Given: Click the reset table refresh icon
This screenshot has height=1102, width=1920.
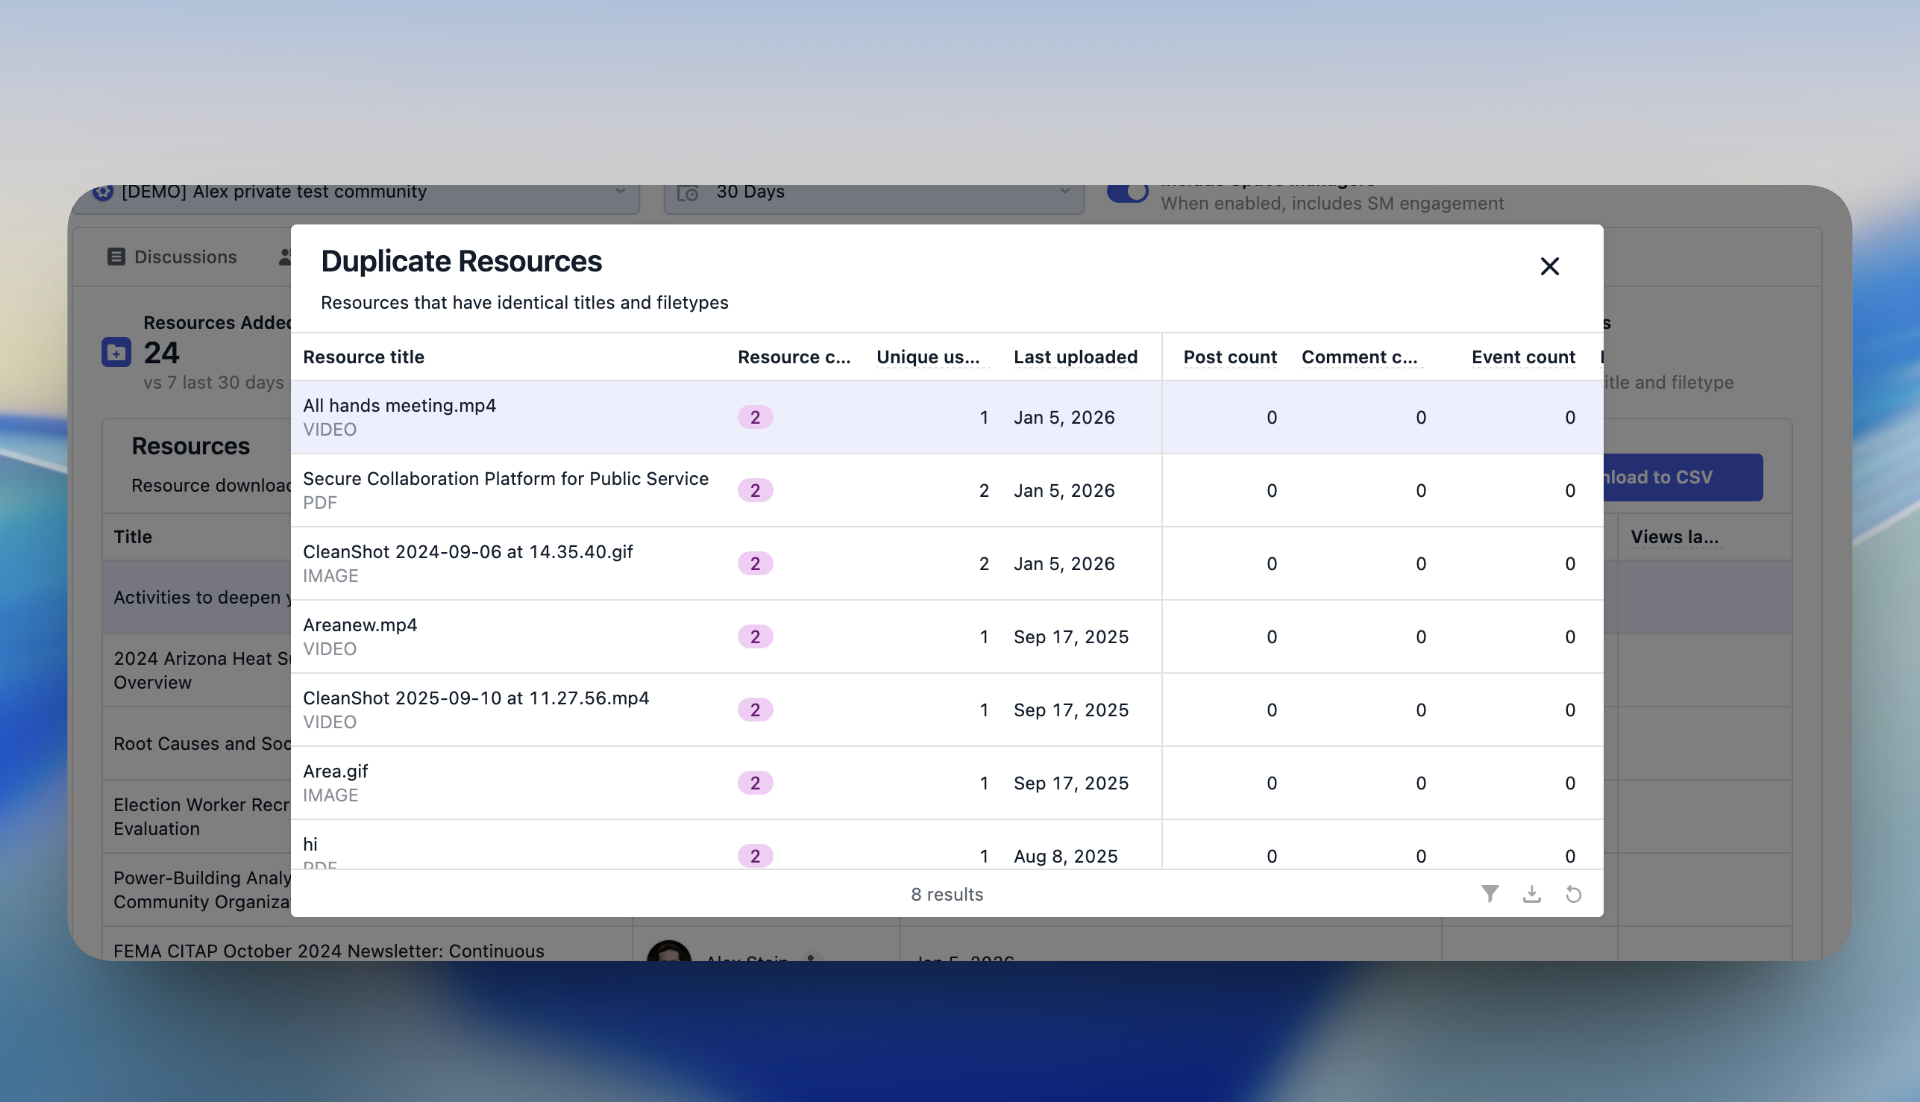Looking at the screenshot, I should click(1573, 894).
